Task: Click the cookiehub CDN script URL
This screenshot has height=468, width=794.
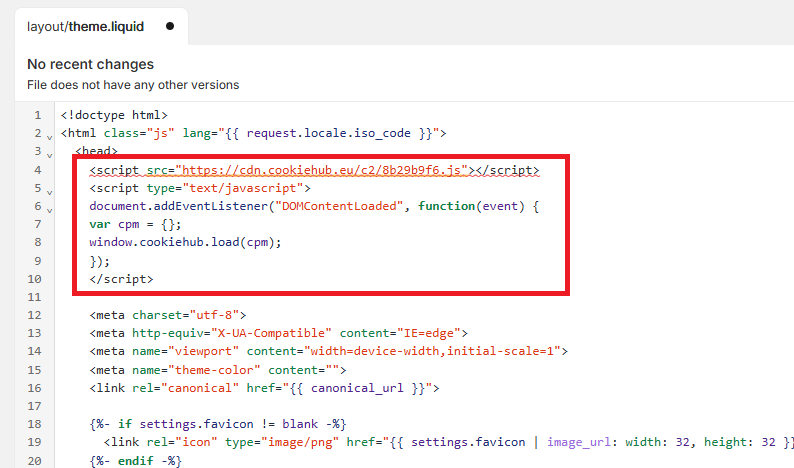Action: [322, 170]
